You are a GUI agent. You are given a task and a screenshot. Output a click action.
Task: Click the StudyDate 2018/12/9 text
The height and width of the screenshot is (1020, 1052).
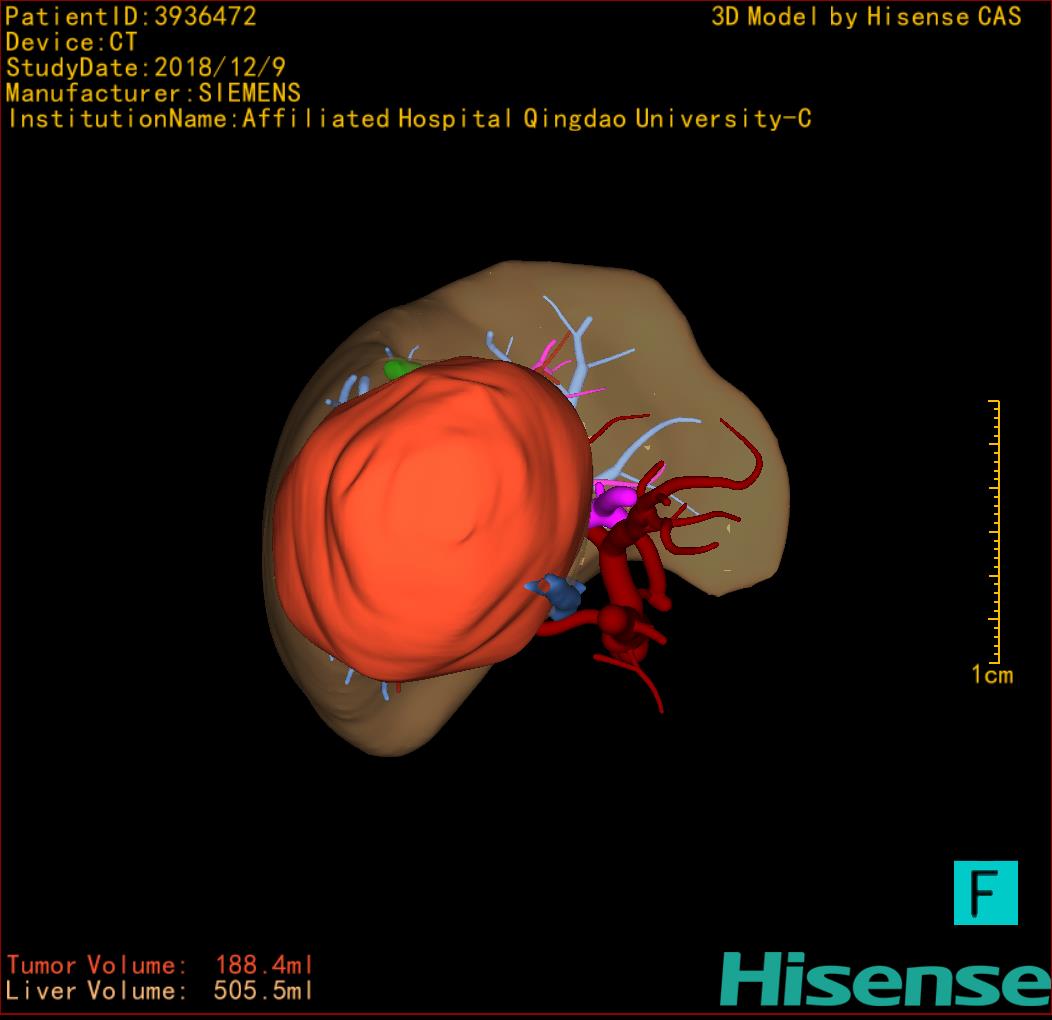tap(145, 68)
